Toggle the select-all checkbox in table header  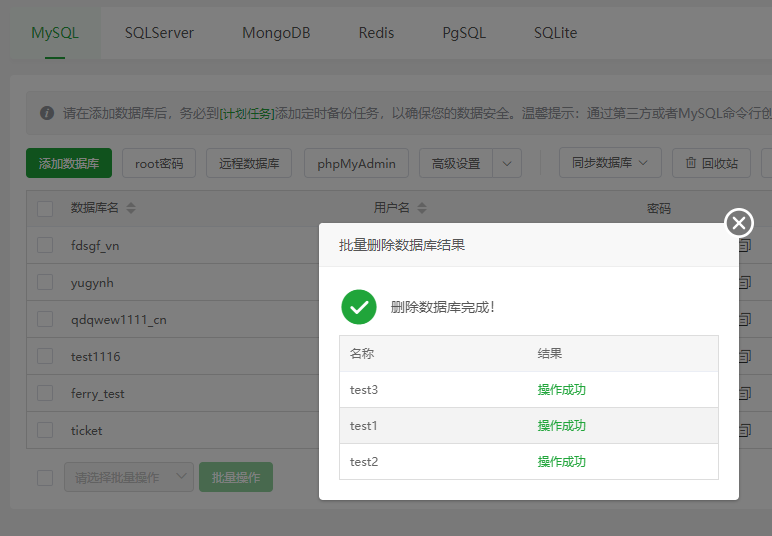45,208
